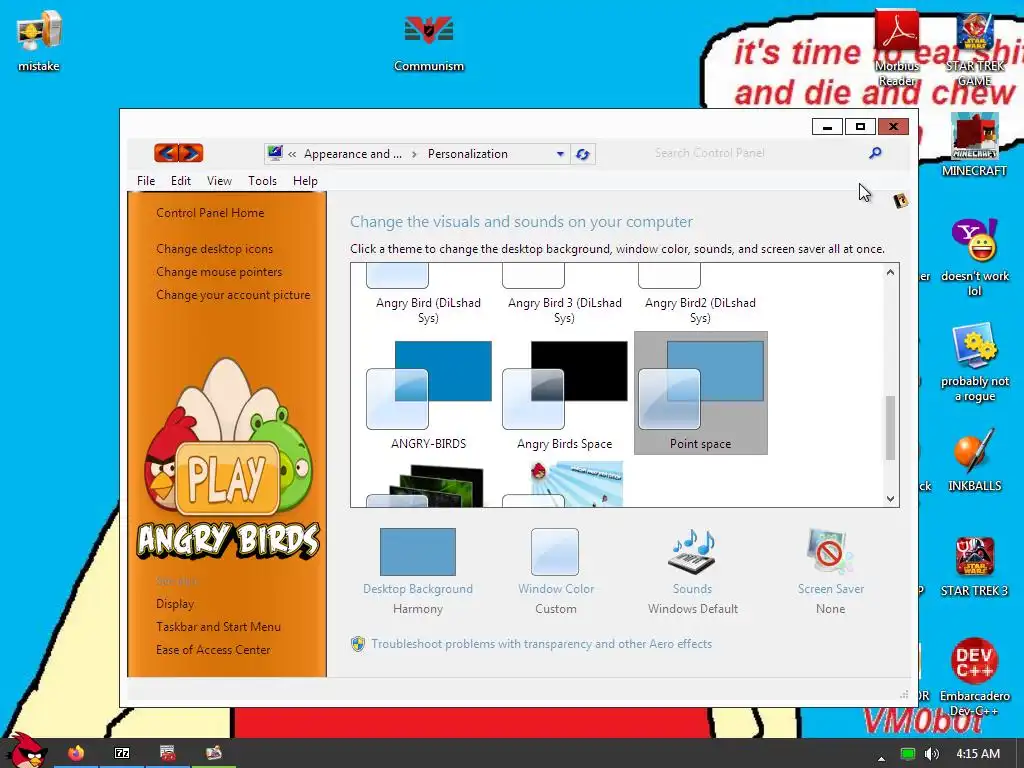This screenshot has height=768, width=1024.
Task: Show hidden tray icons arrow
Action: [882, 758]
